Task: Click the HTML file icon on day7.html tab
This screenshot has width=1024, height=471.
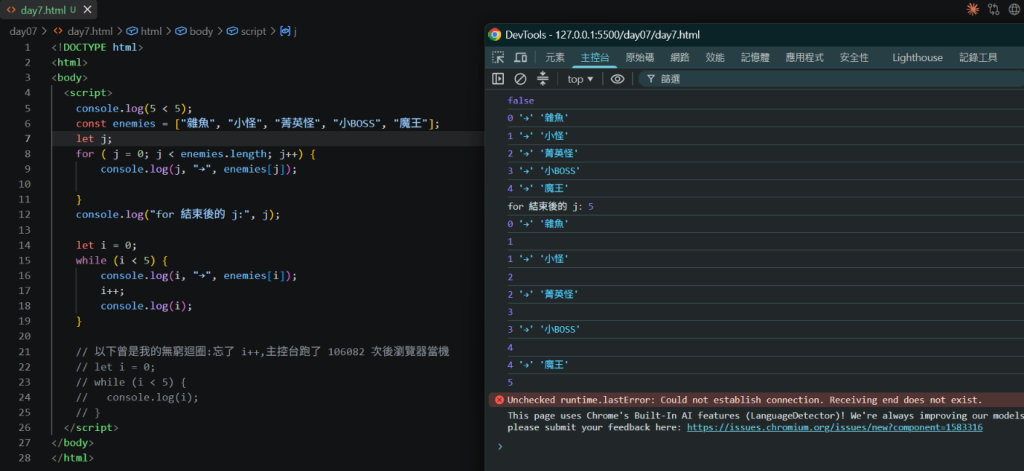Action: click(x=11, y=10)
